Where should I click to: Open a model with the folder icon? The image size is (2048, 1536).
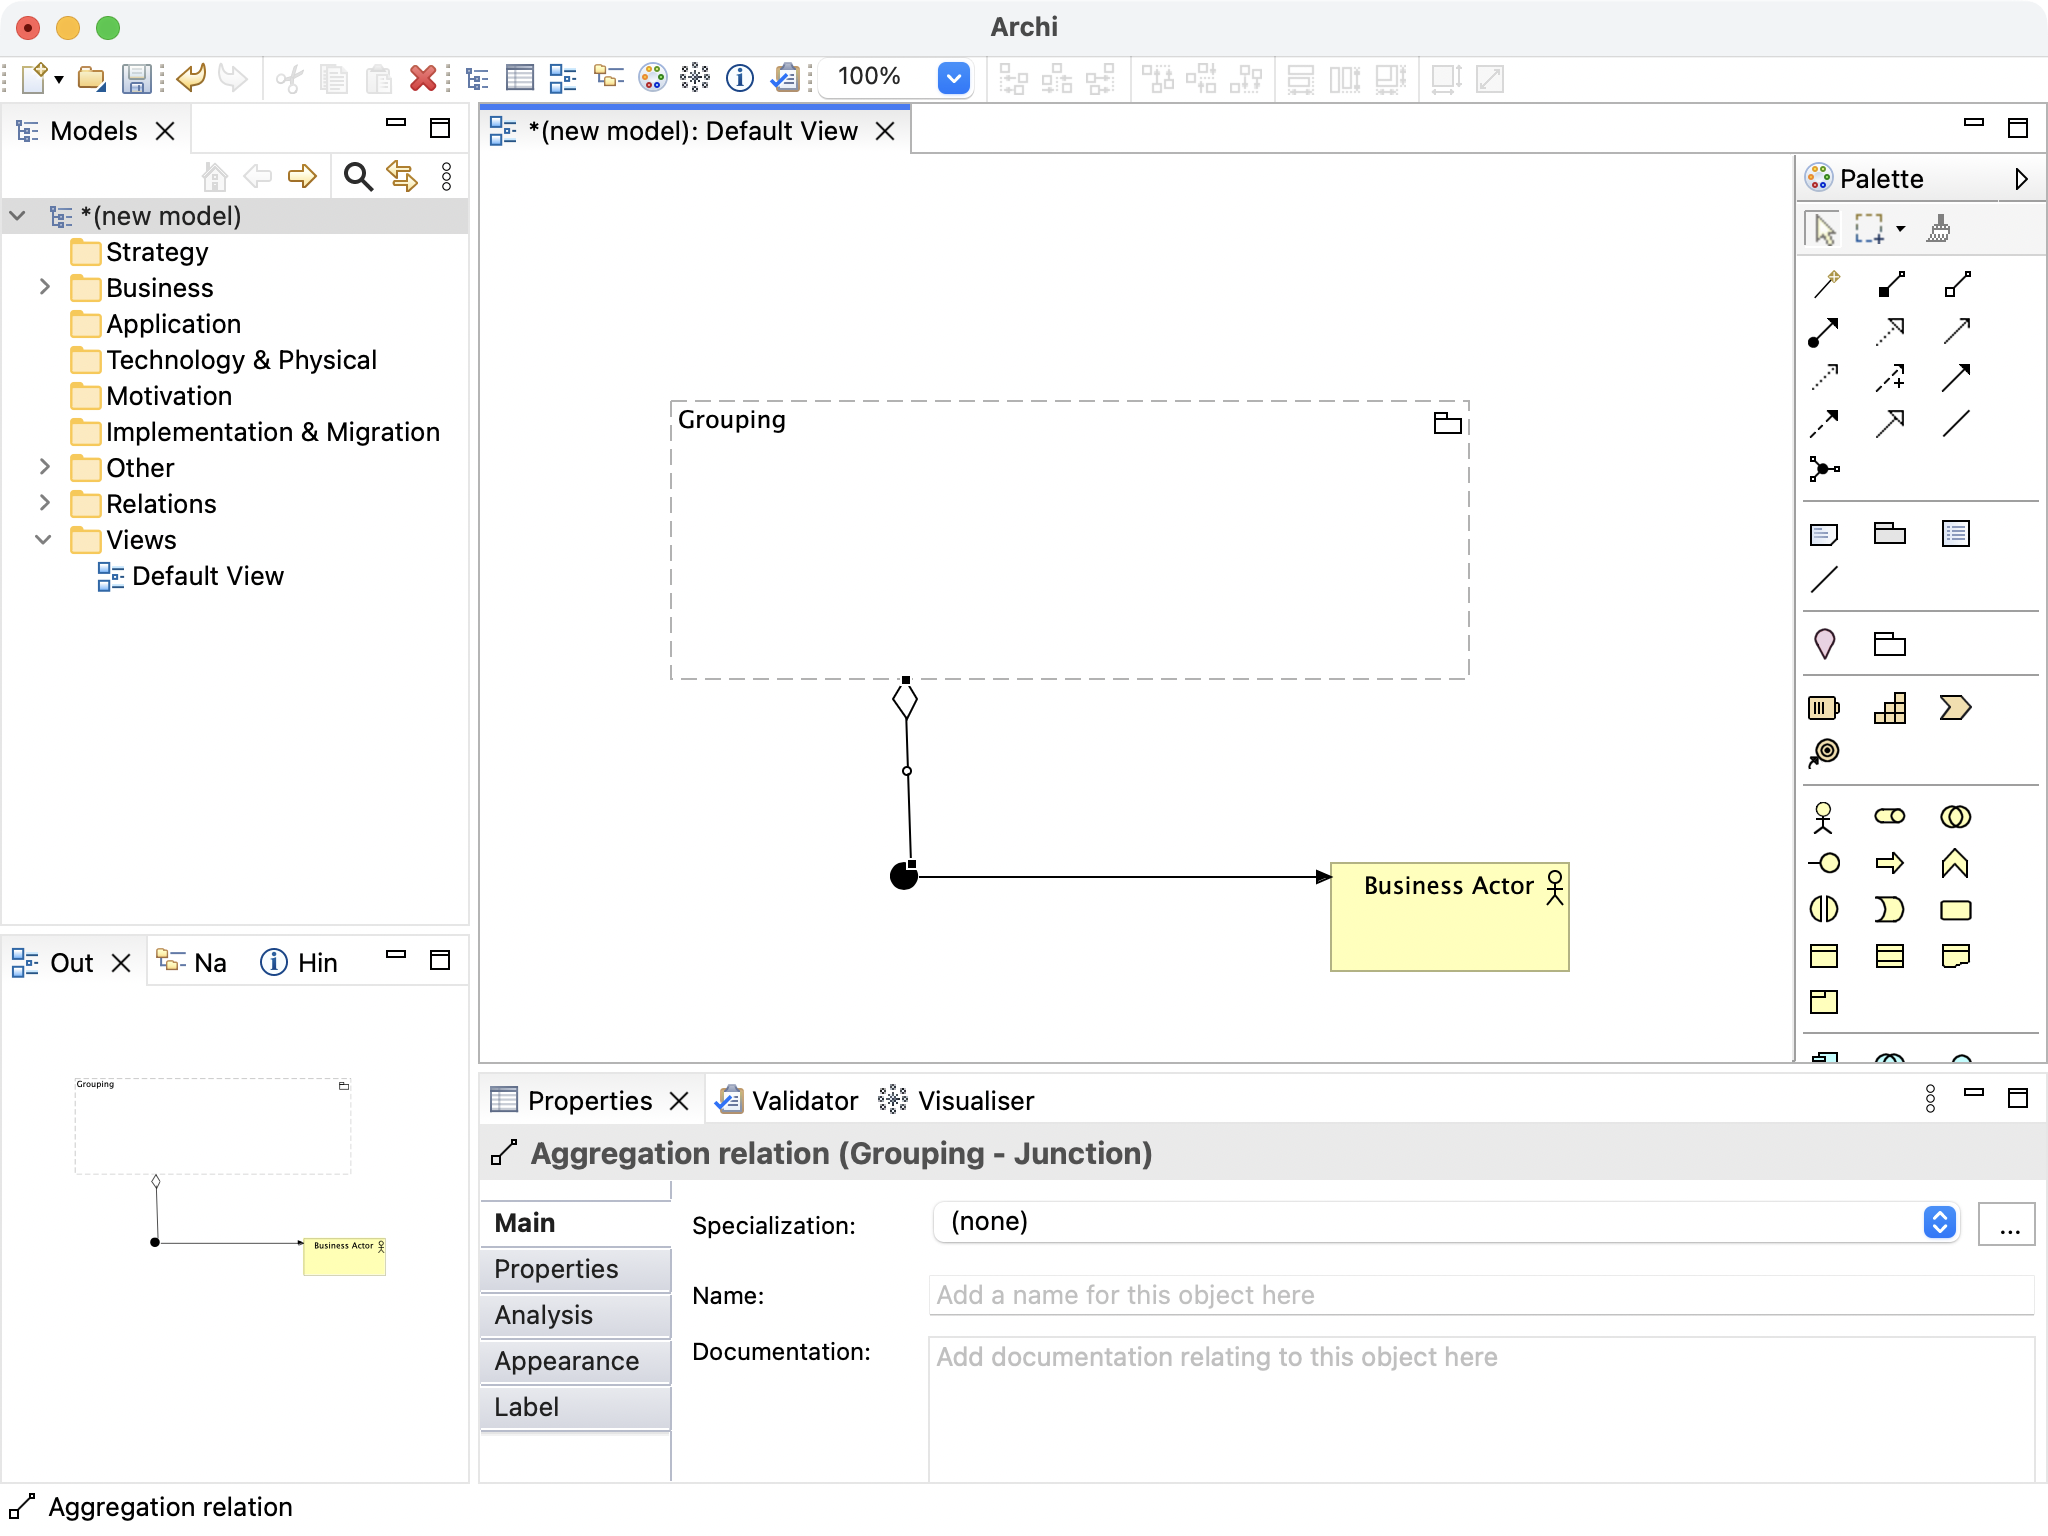pyautogui.click(x=92, y=78)
